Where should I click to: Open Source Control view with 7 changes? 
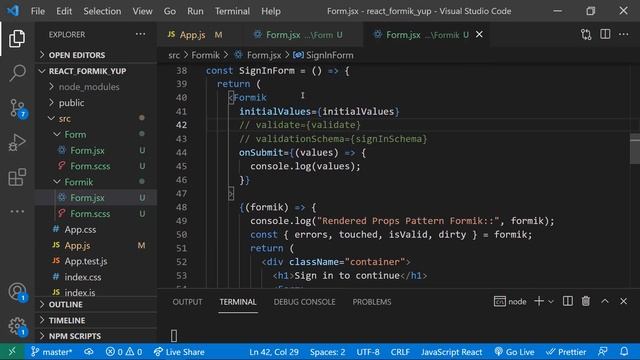click(17, 108)
